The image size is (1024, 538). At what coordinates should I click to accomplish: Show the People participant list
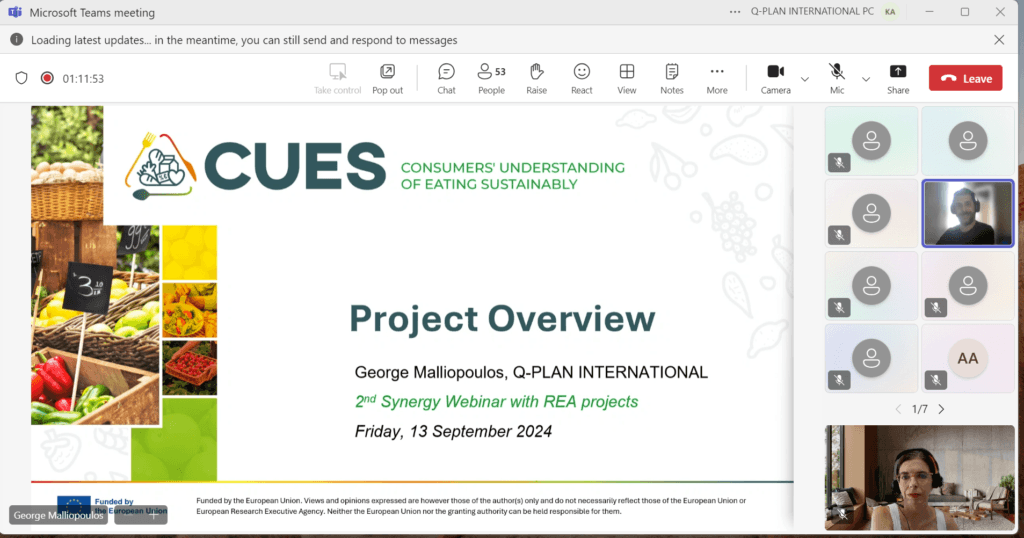point(491,78)
